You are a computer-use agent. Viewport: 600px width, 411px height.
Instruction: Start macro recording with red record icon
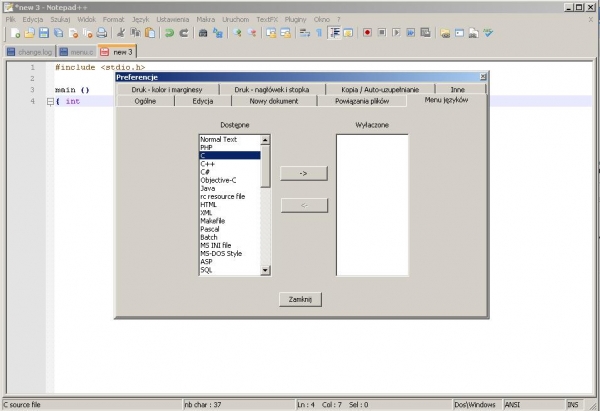(x=368, y=33)
